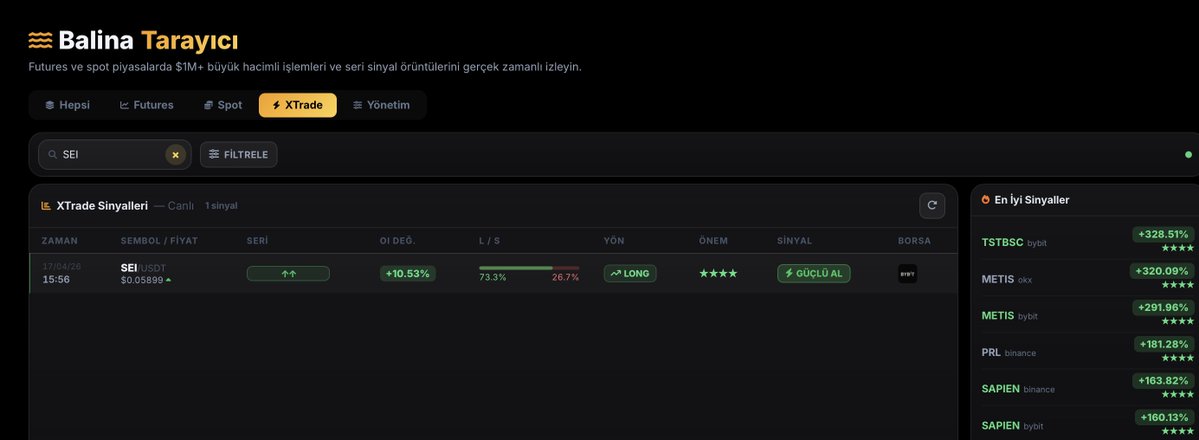Click the L / S column header

[x=489, y=240]
